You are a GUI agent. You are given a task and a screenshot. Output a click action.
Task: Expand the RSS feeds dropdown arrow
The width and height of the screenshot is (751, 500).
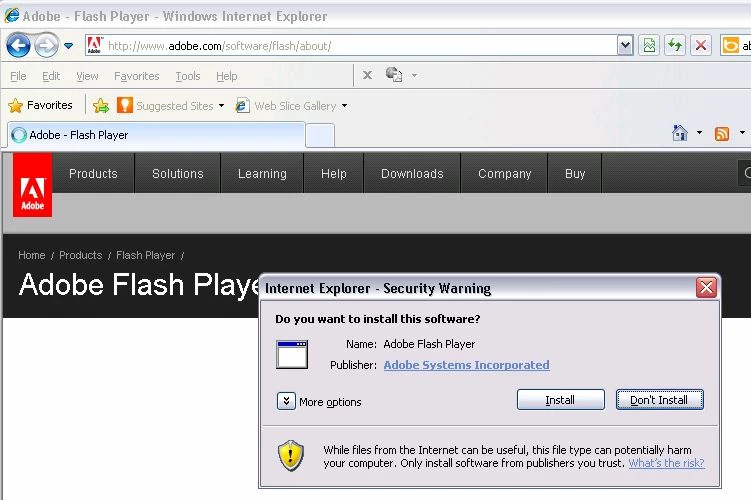click(x=742, y=133)
